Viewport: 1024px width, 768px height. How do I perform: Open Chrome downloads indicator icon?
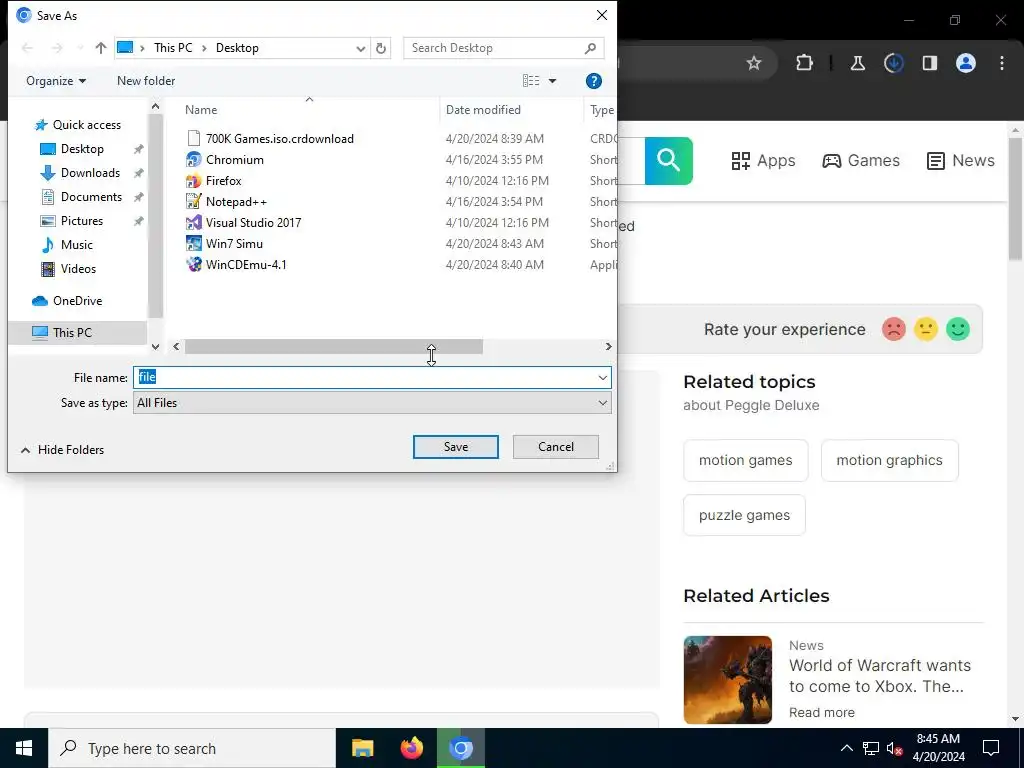893,63
